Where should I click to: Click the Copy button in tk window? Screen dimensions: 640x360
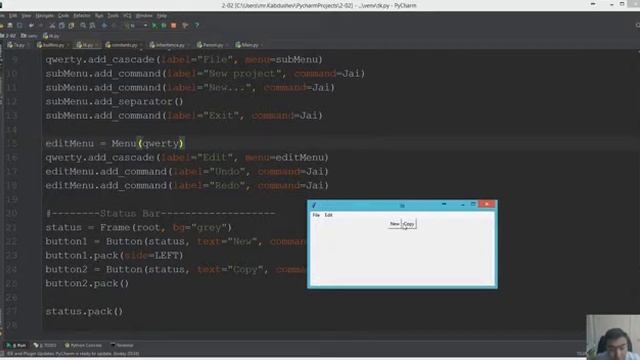[x=409, y=224]
